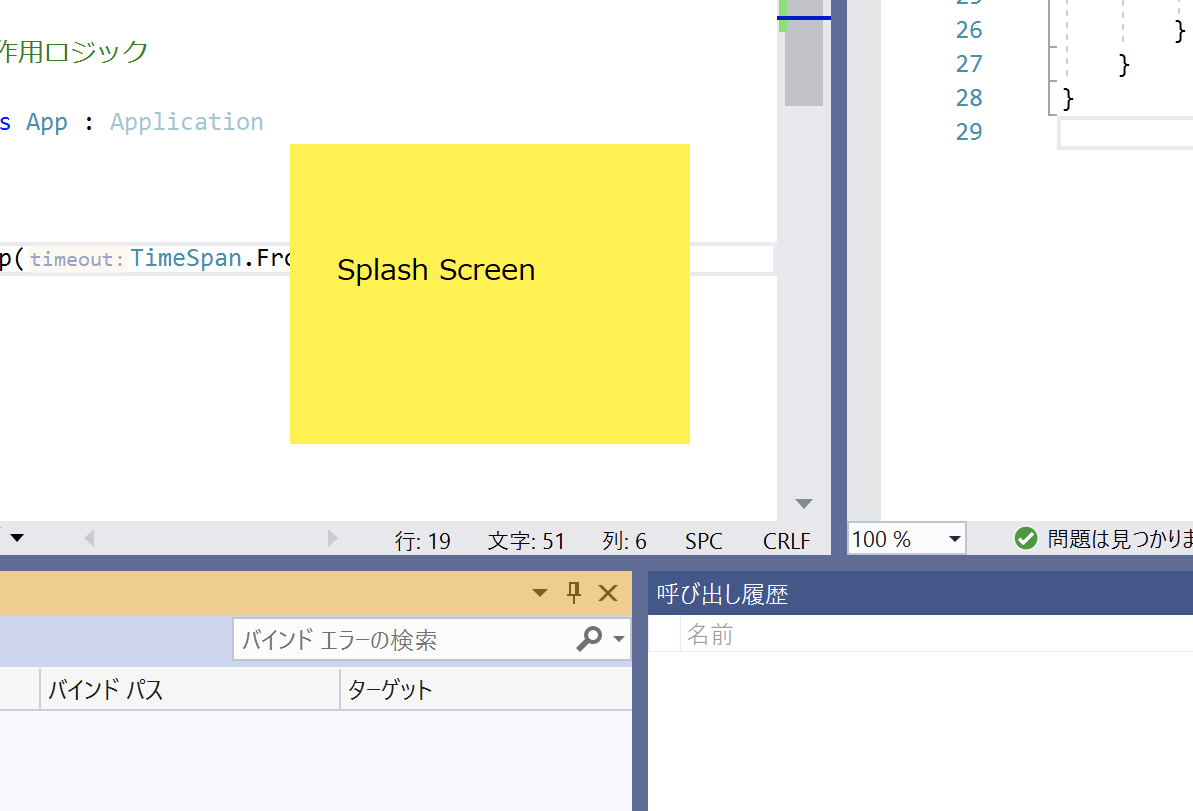Click the search magnifier icon in binding error search
This screenshot has width=1193, height=811.
click(x=590, y=639)
